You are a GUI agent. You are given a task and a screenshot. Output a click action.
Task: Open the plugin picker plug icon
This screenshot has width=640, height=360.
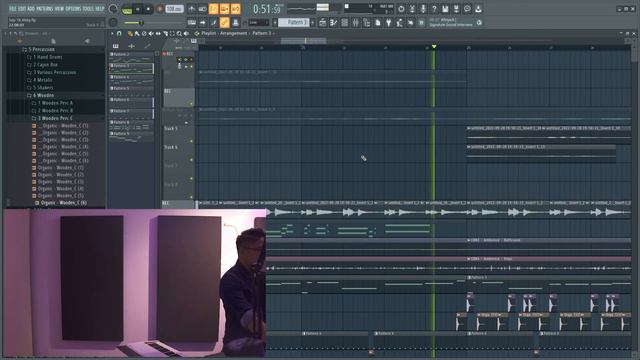click(x=389, y=23)
